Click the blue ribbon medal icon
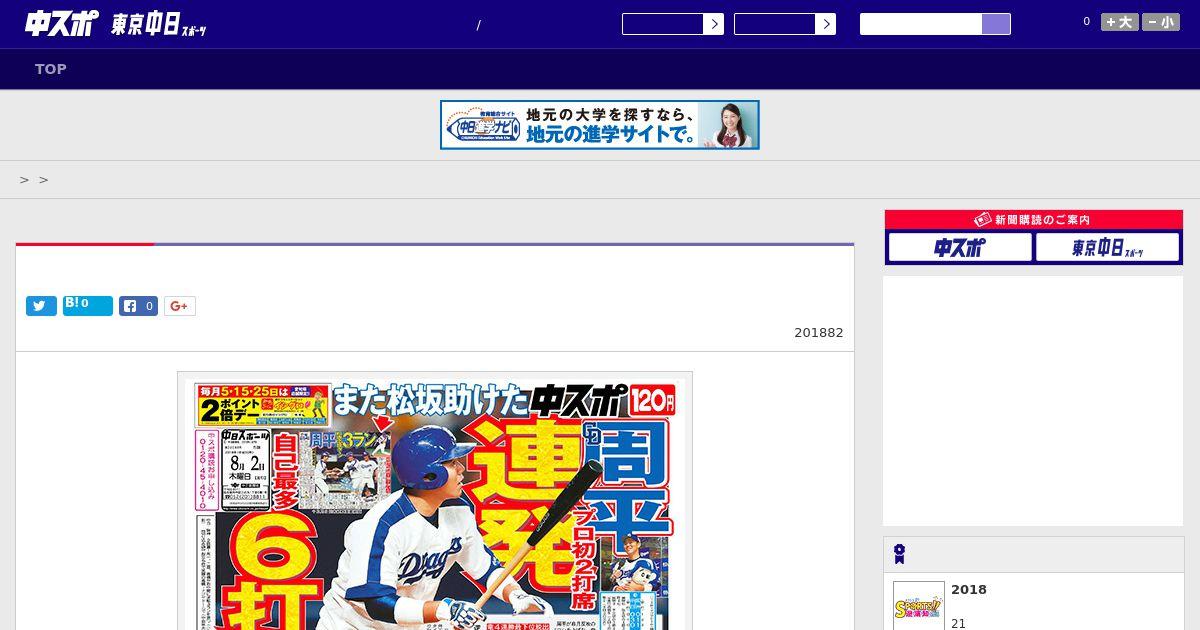The height and width of the screenshot is (630, 1200). click(x=899, y=554)
